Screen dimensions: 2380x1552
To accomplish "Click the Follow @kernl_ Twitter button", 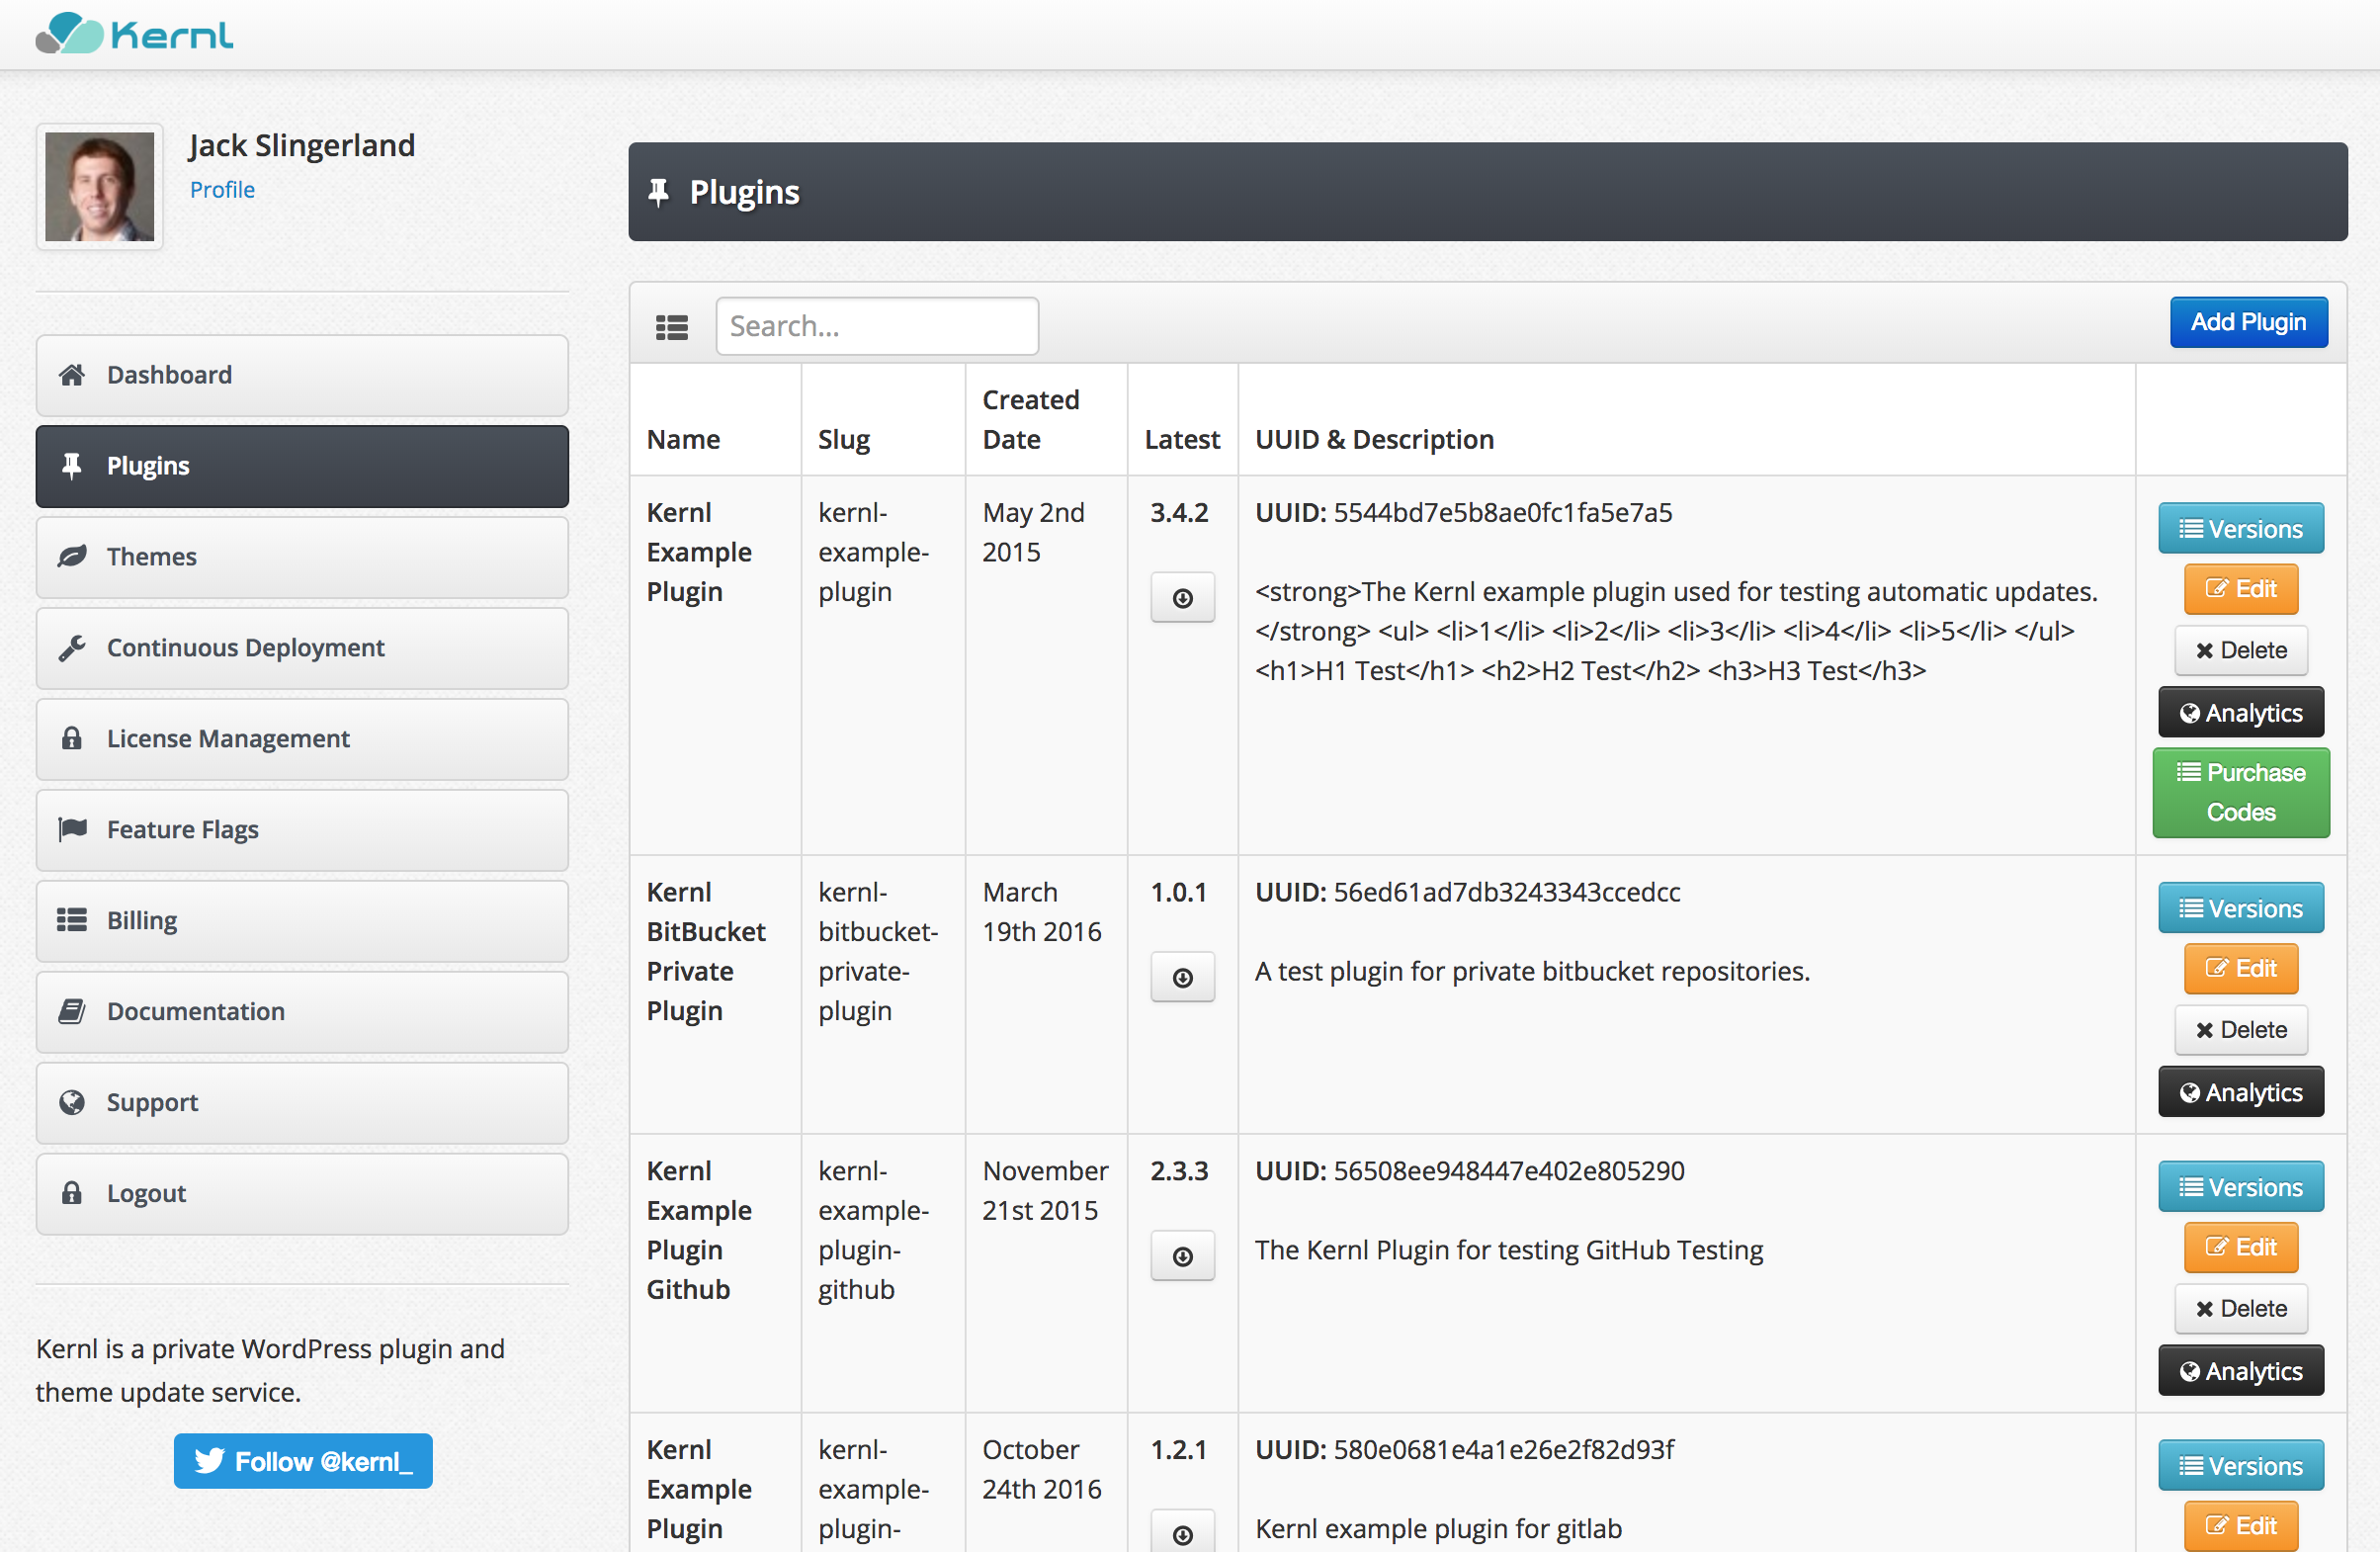I will [303, 1461].
